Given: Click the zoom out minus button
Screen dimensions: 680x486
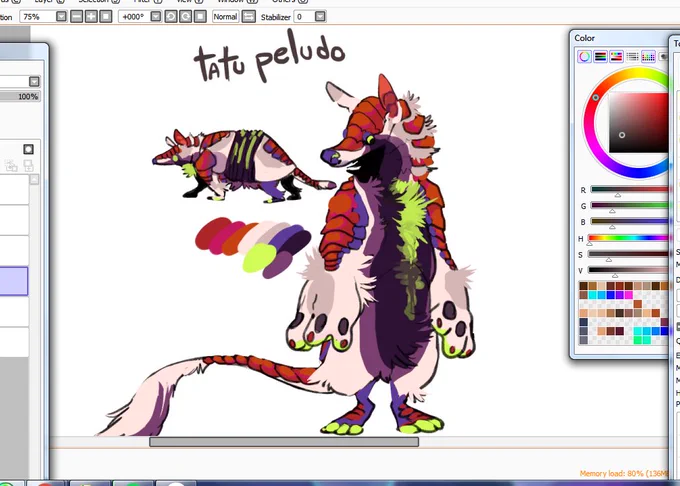Looking at the screenshot, I should pyautogui.click(x=76, y=17).
